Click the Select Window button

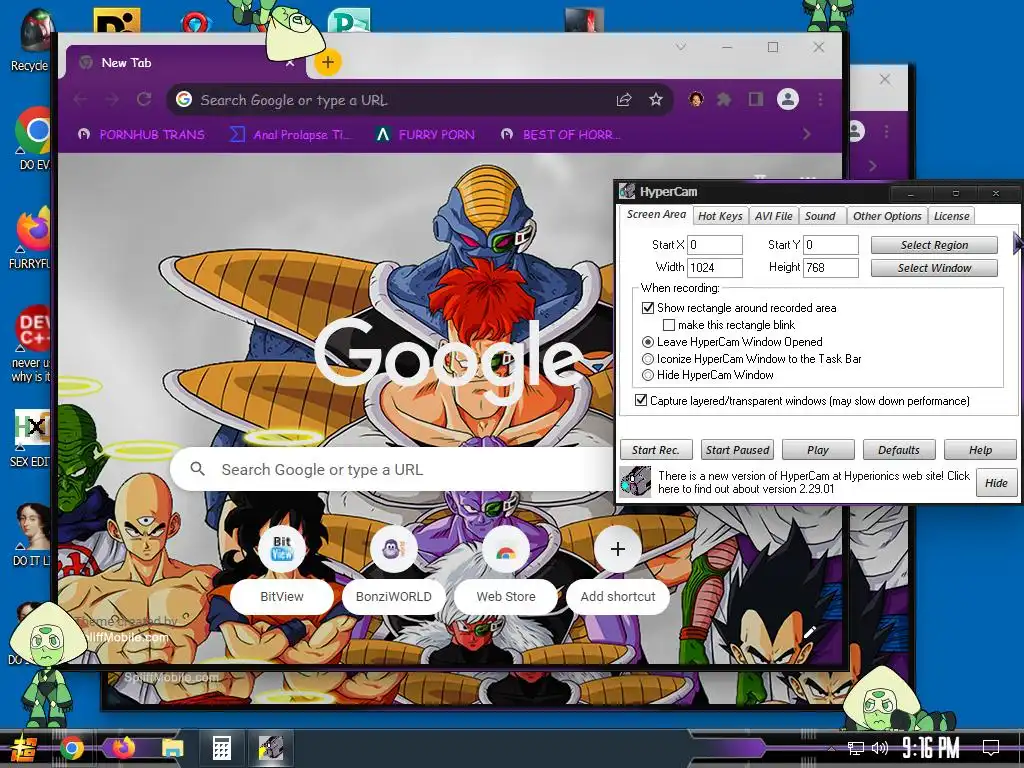pos(934,268)
